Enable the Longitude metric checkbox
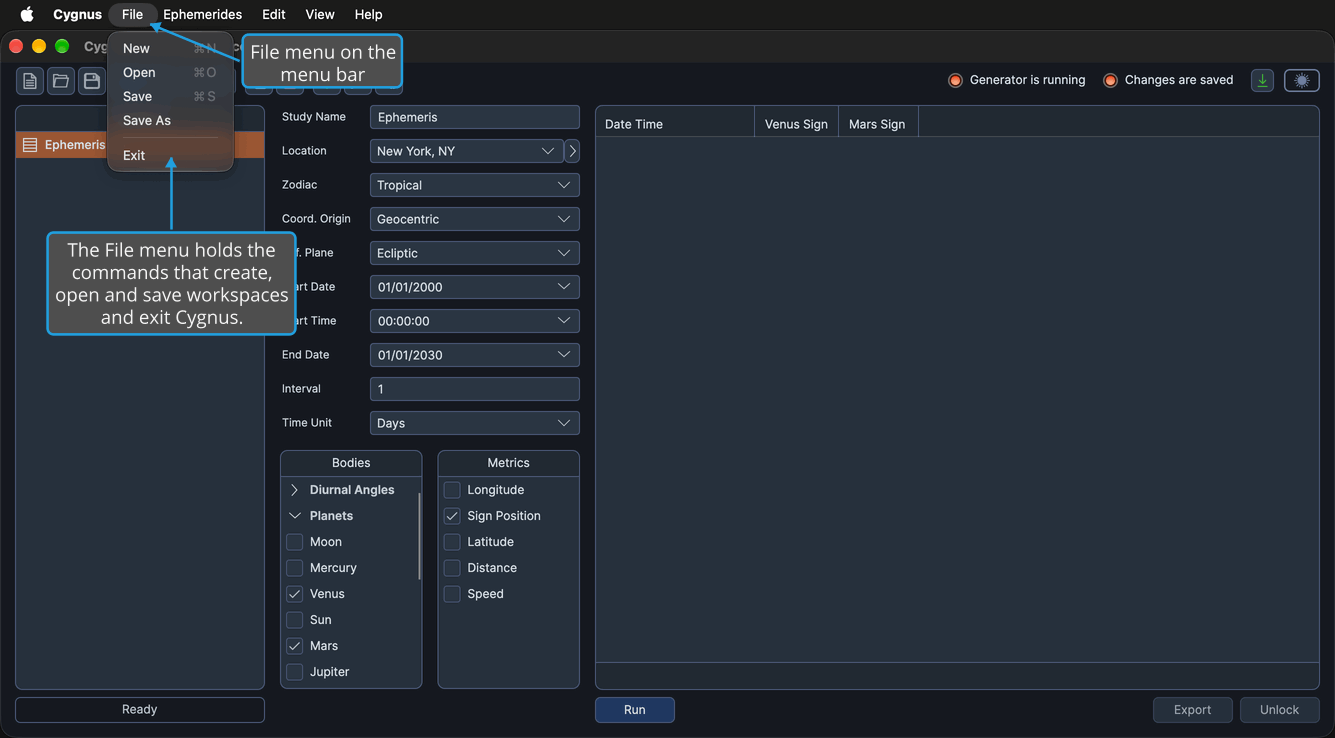The width and height of the screenshot is (1335, 738). pyautogui.click(x=452, y=490)
